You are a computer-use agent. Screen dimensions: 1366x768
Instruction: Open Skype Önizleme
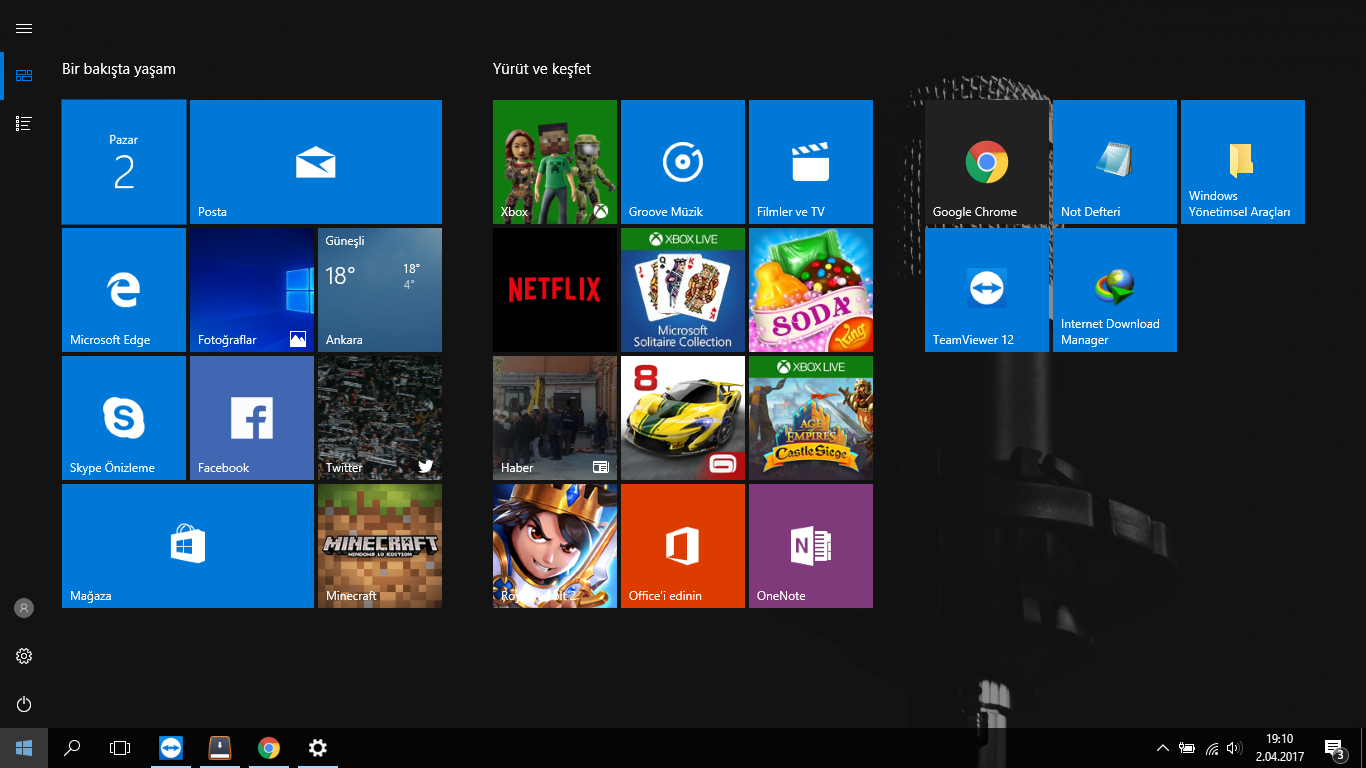pyautogui.click(x=123, y=417)
